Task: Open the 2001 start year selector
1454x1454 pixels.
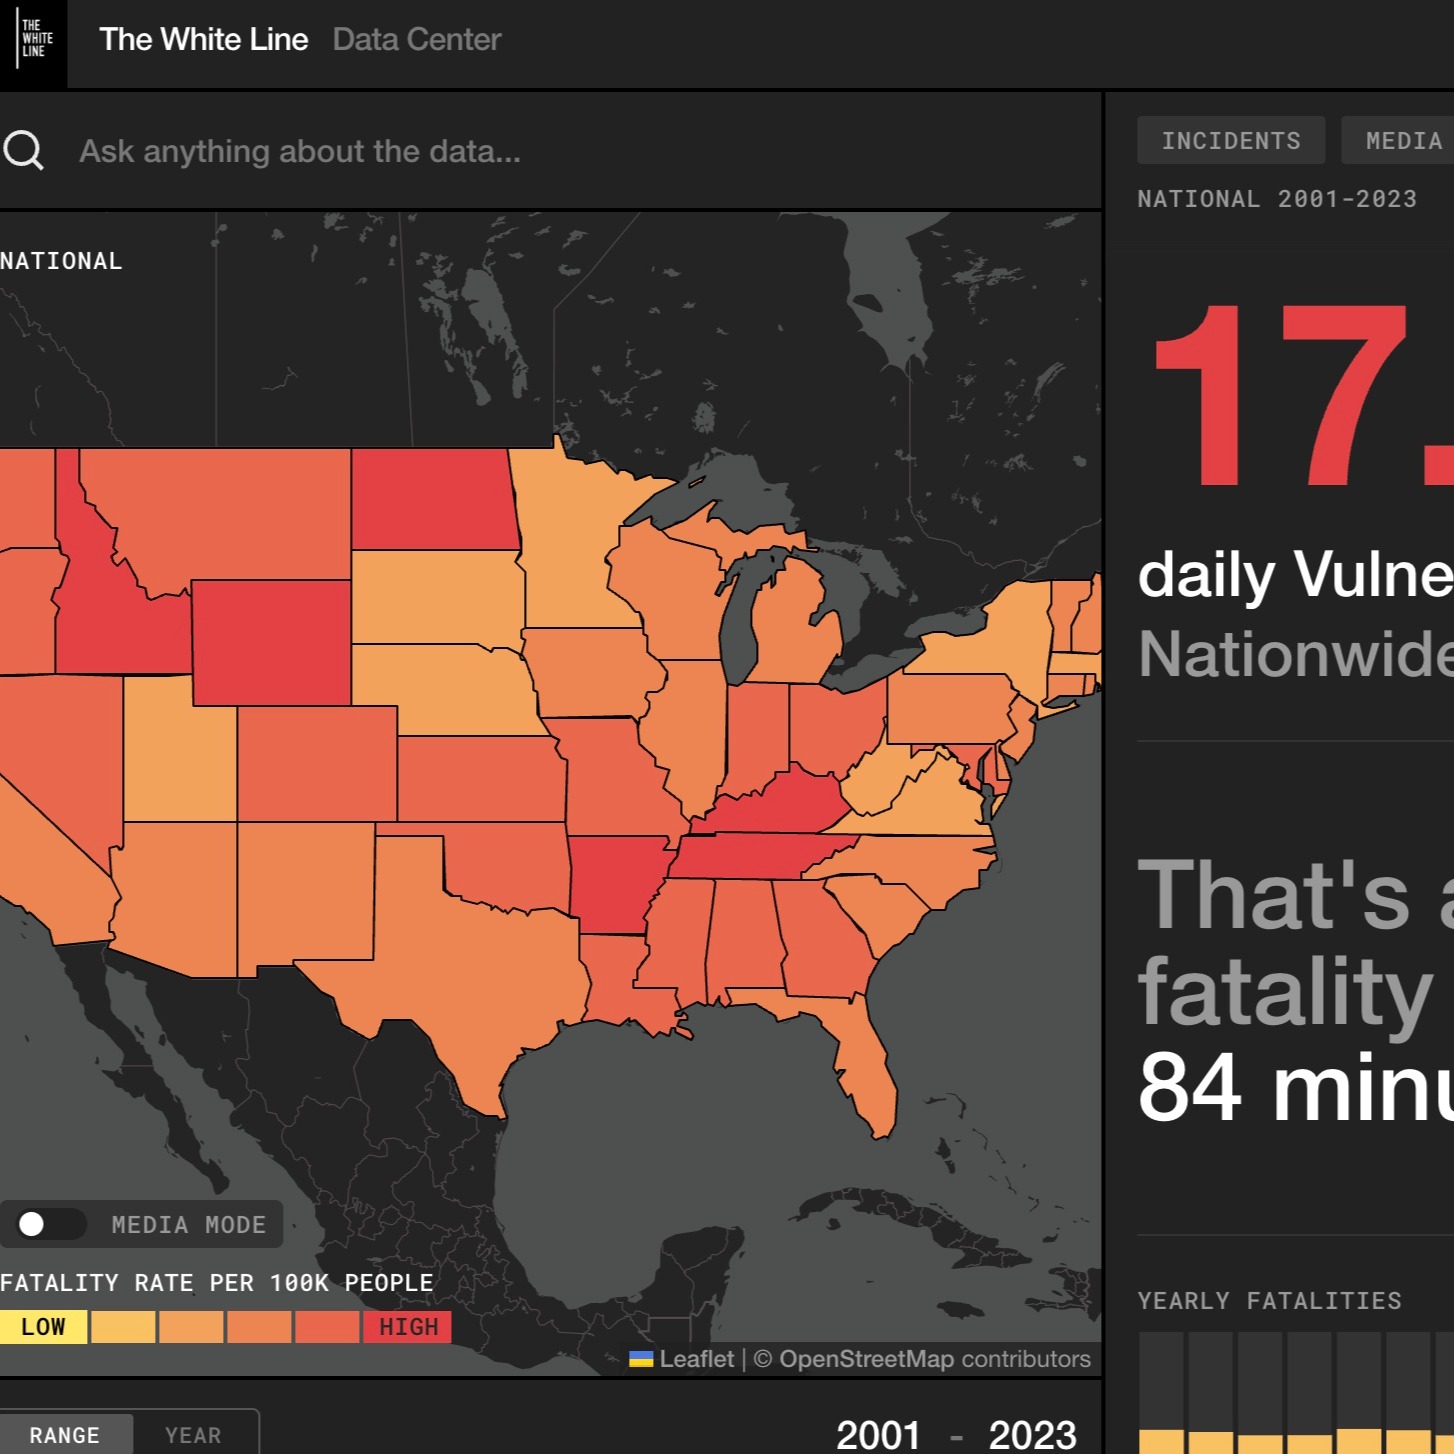Action: coord(877,1435)
